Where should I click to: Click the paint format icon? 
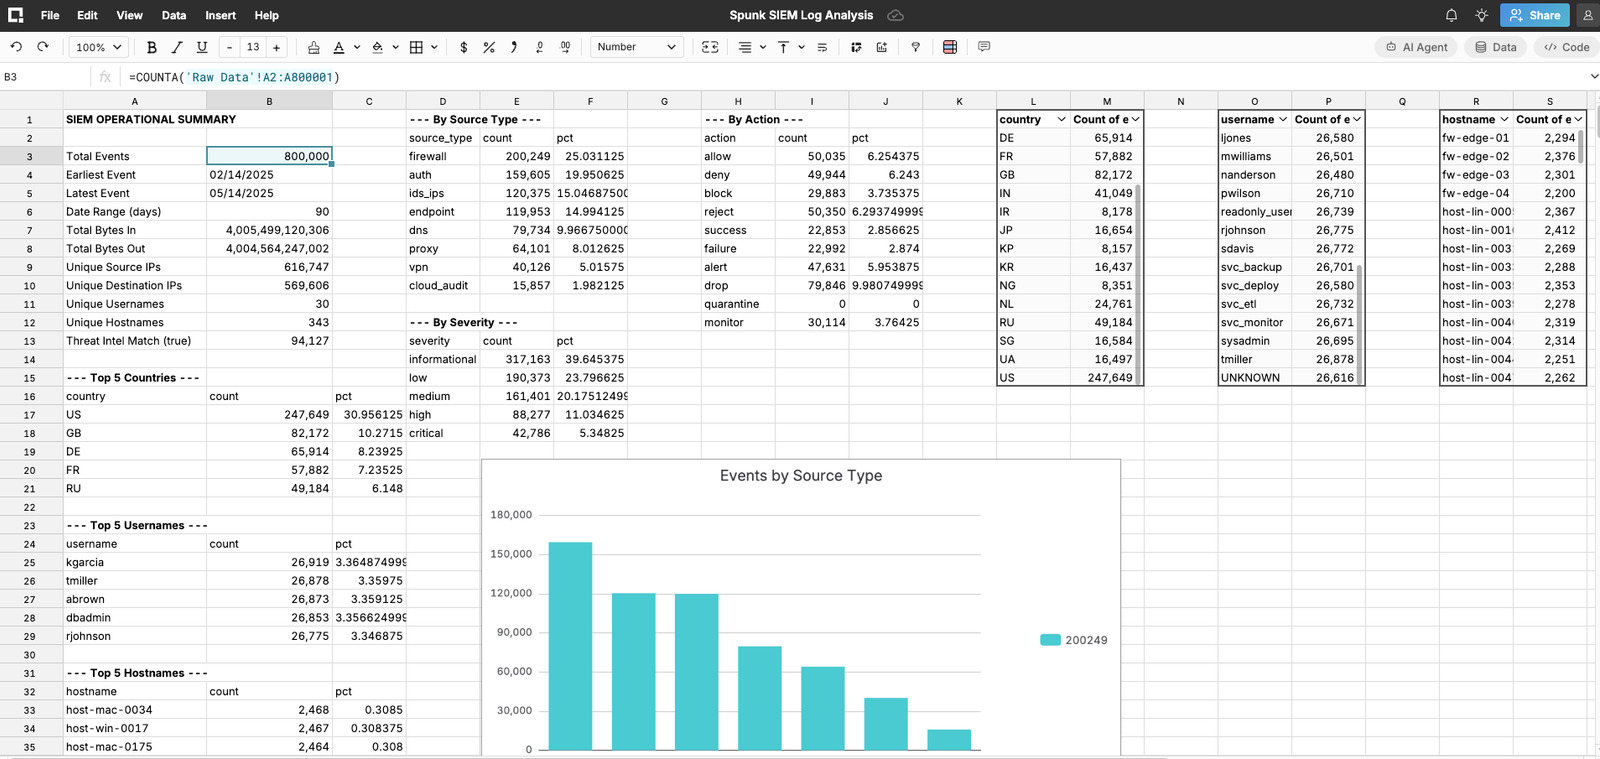(x=314, y=47)
